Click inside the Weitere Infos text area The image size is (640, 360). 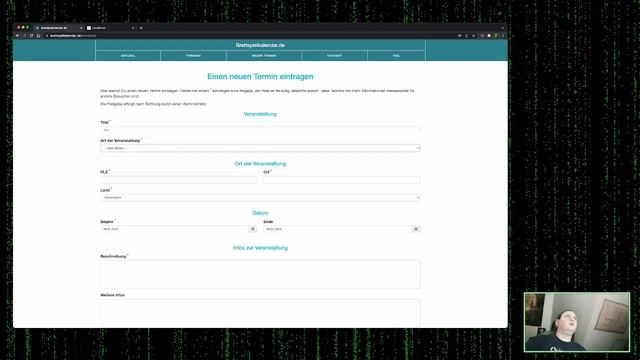click(x=260, y=313)
